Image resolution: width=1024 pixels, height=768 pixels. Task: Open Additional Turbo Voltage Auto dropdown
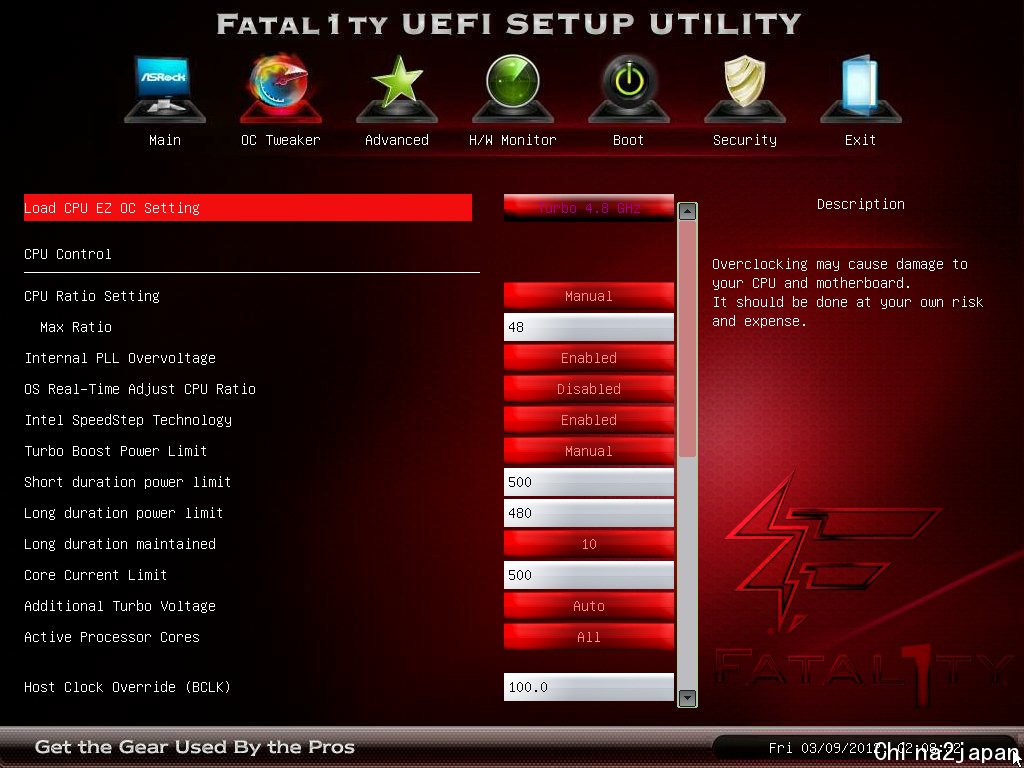588,606
